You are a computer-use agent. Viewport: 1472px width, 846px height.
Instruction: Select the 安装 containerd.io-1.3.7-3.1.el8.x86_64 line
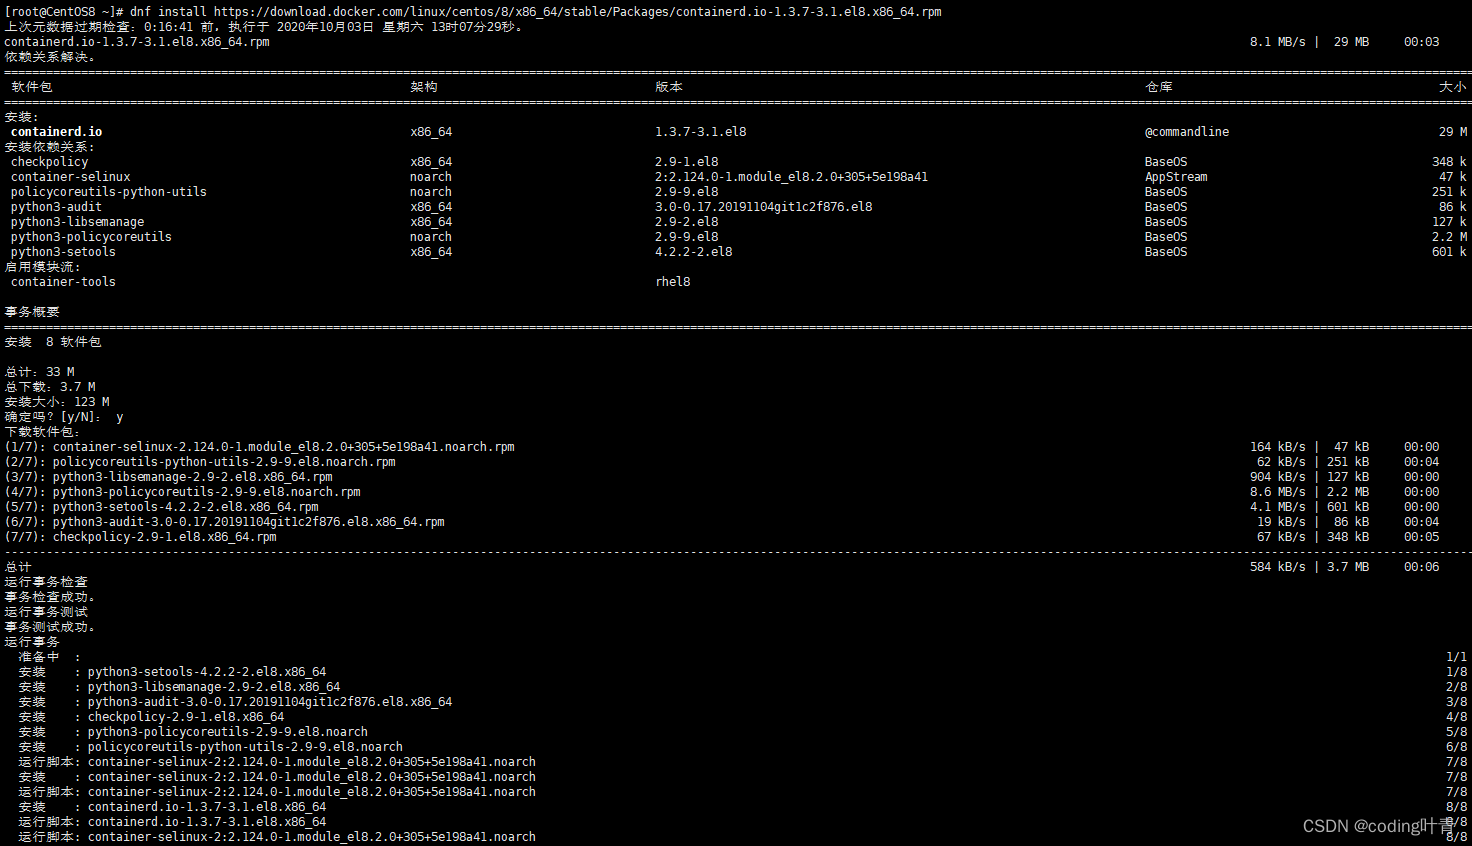[x=172, y=807]
